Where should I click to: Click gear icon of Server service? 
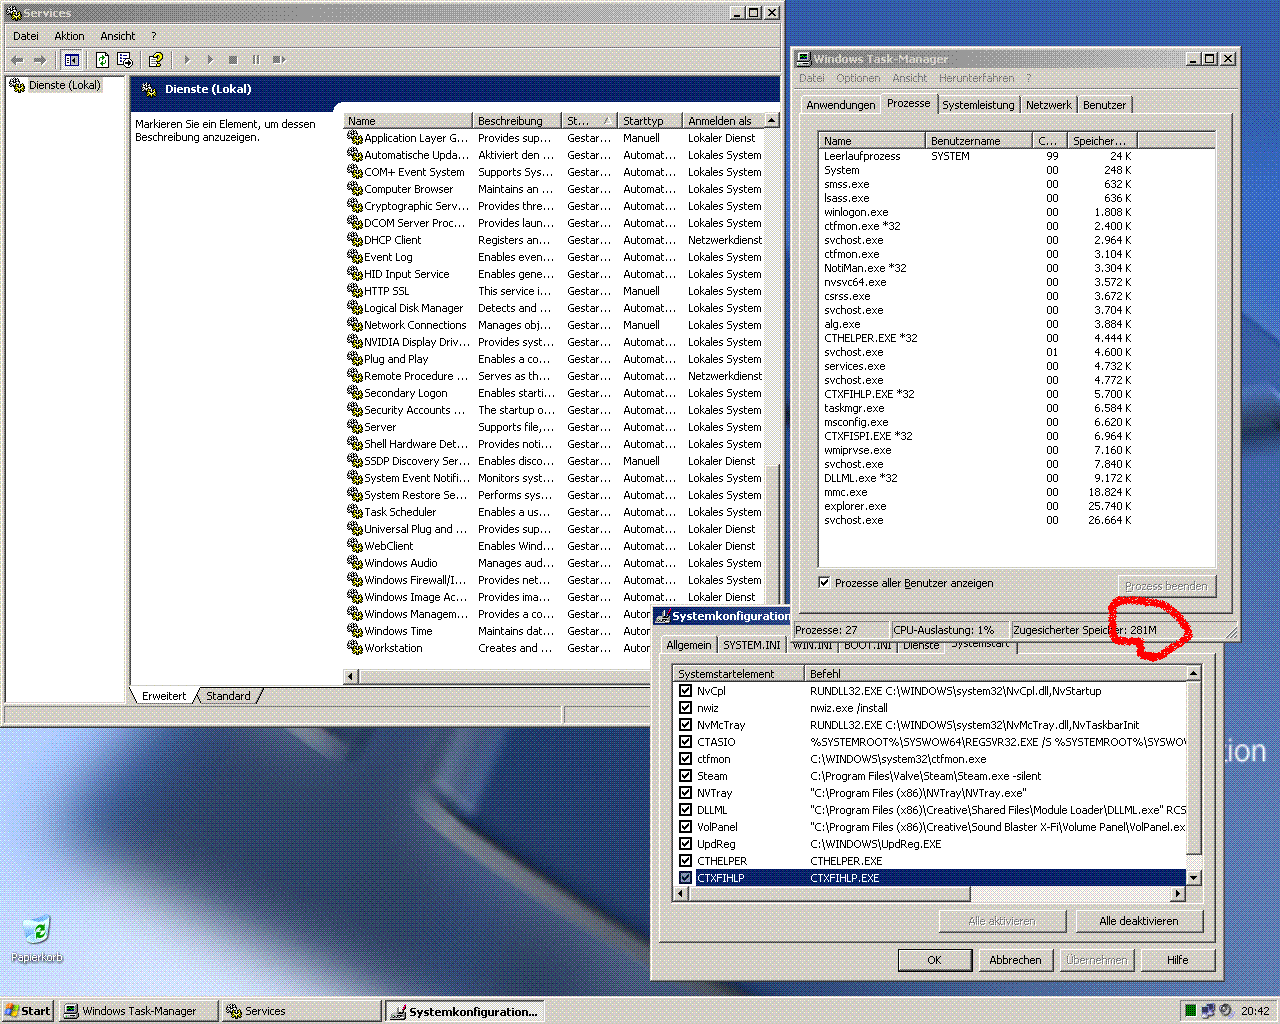pyautogui.click(x=354, y=427)
